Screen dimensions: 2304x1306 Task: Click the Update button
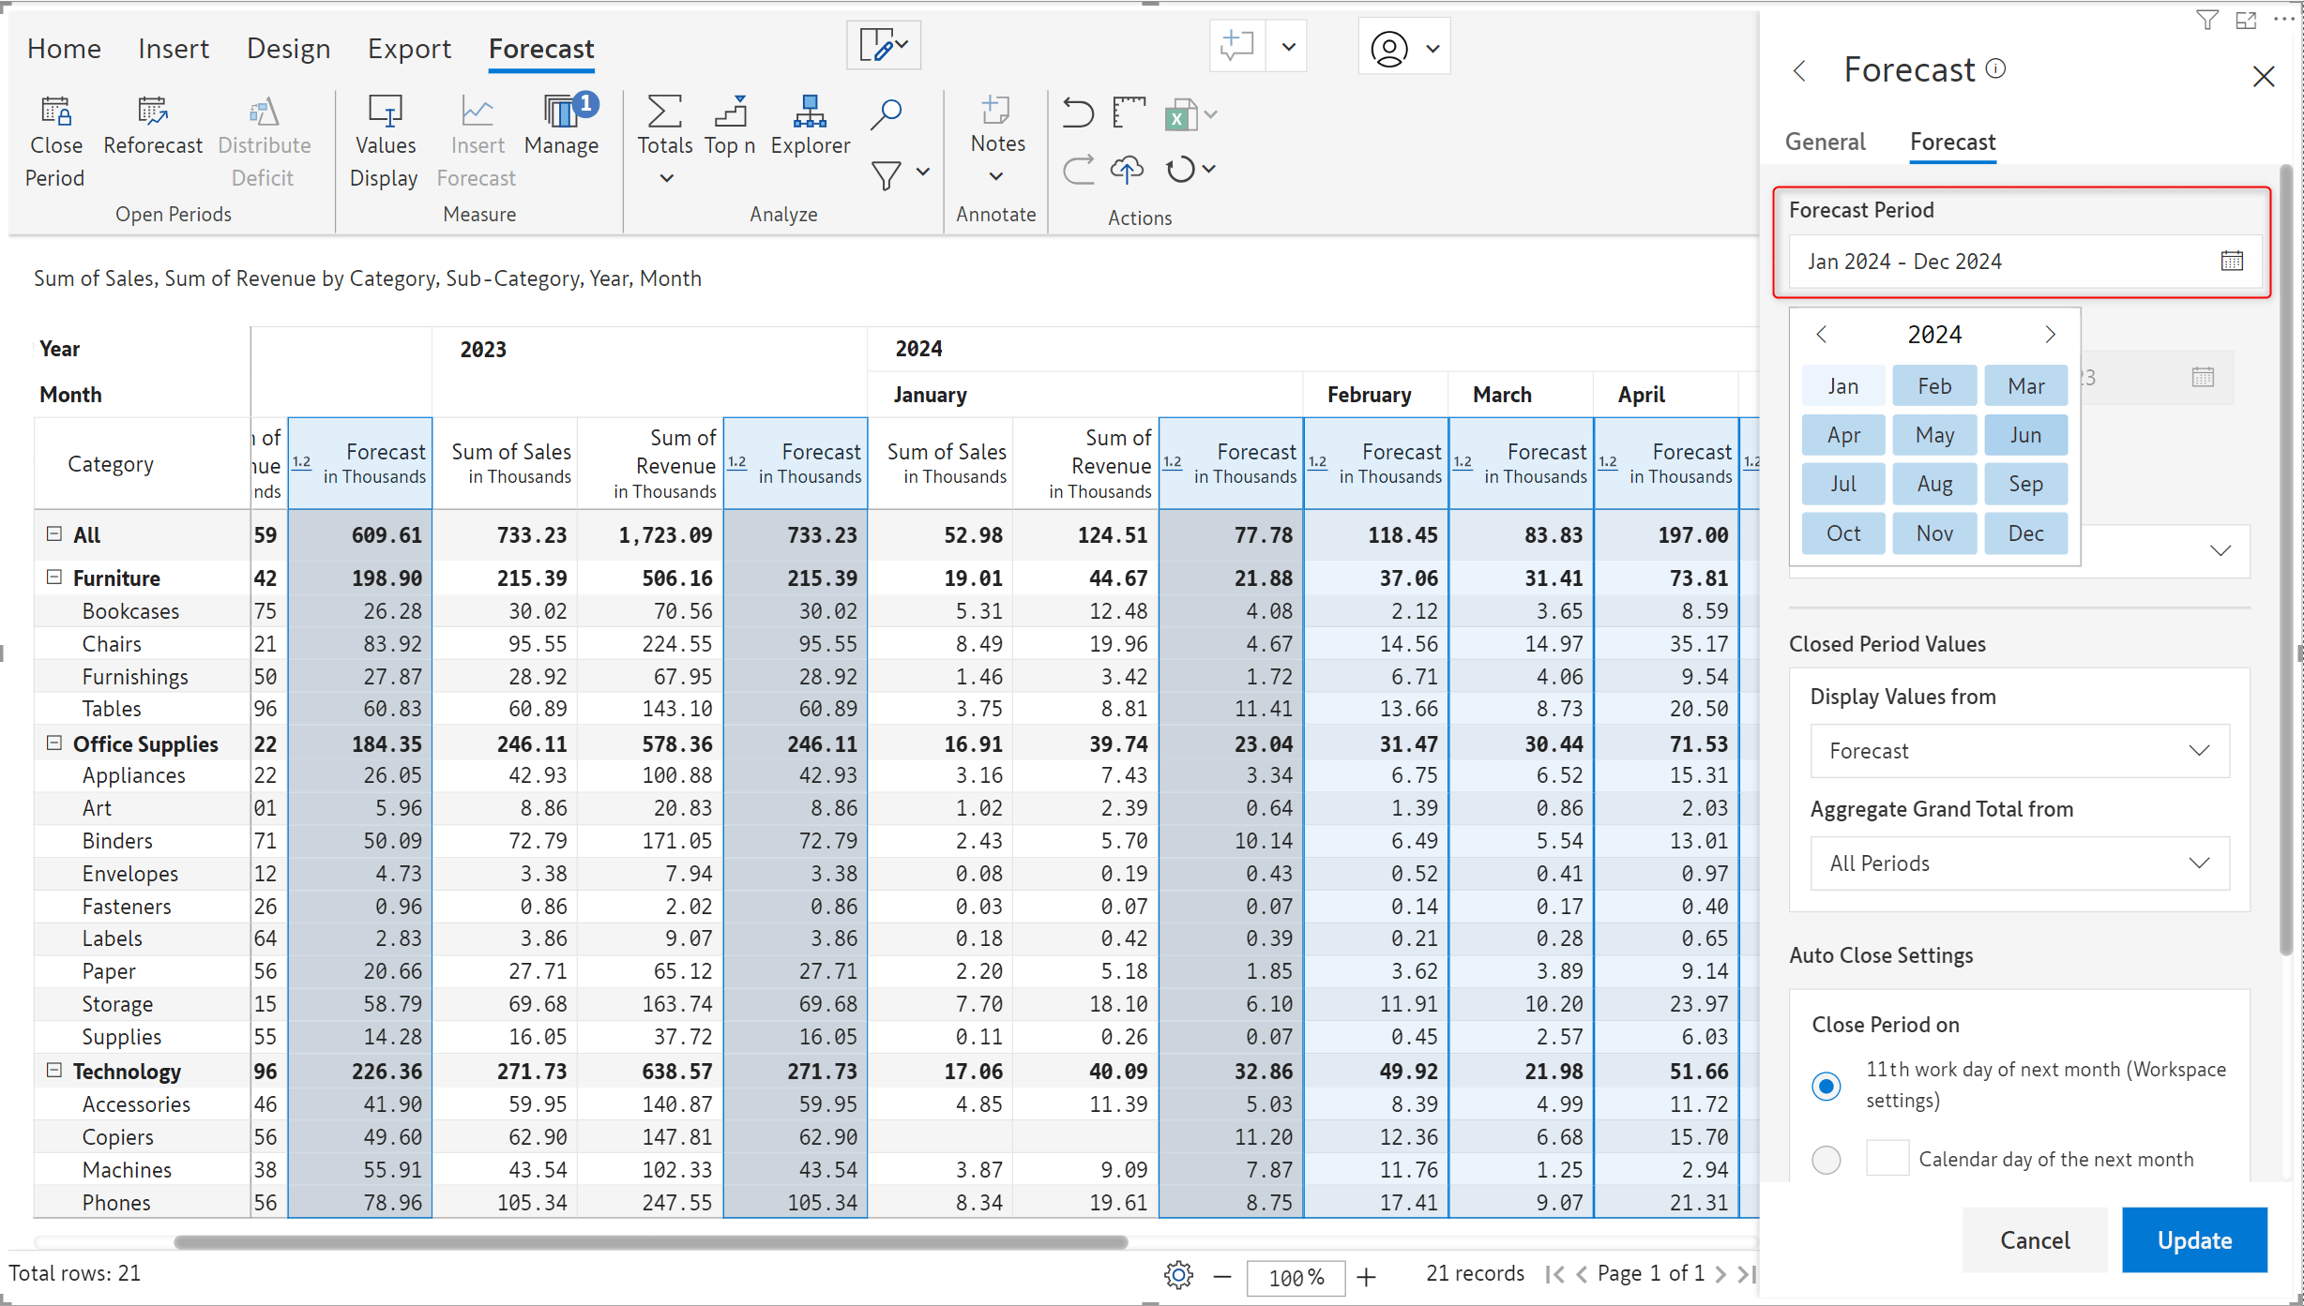pos(2194,1239)
